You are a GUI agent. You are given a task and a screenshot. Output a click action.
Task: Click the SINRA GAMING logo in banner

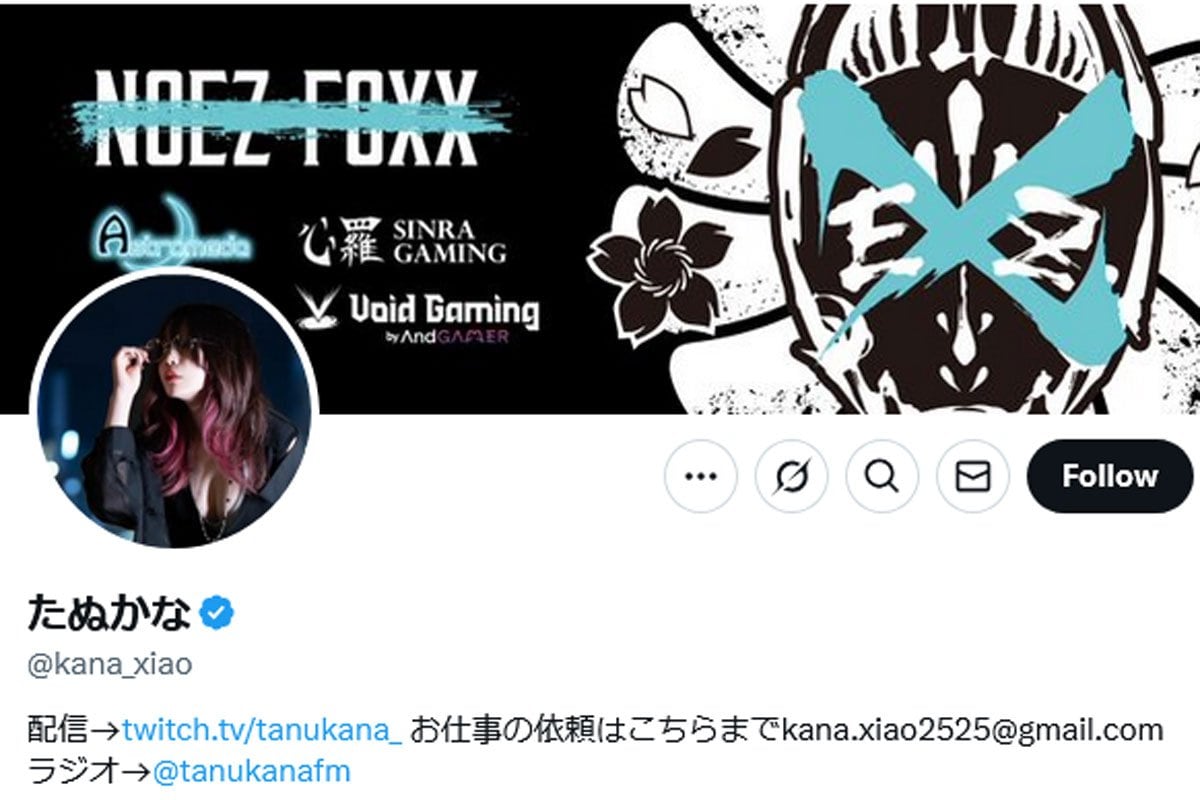403,241
